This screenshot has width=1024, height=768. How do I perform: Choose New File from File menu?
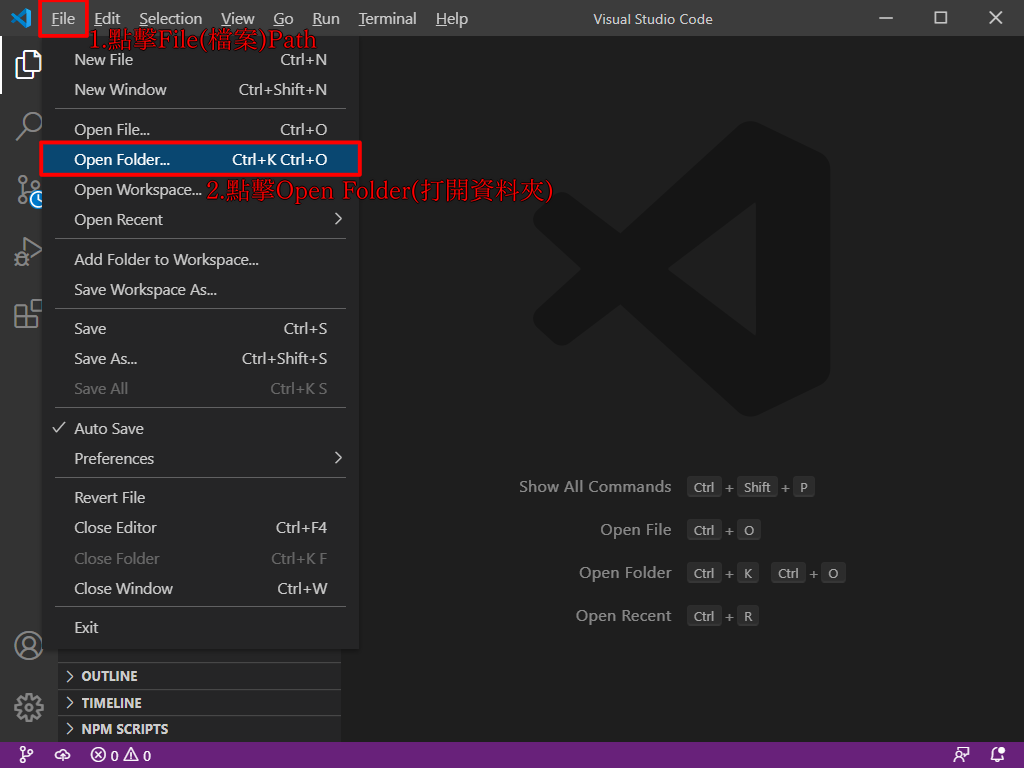200,59
